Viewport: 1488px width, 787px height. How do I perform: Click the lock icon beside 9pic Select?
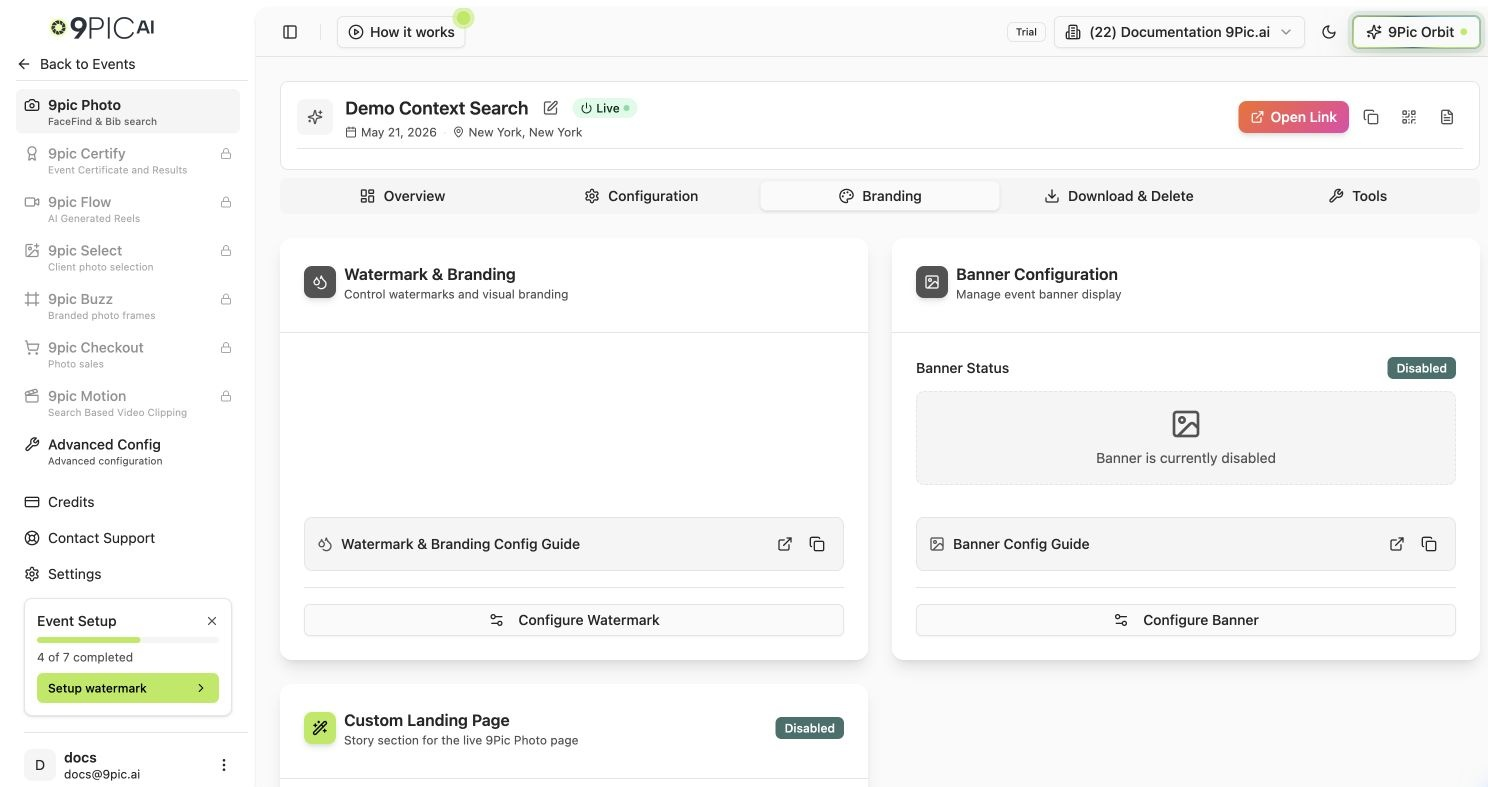pyautogui.click(x=226, y=251)
